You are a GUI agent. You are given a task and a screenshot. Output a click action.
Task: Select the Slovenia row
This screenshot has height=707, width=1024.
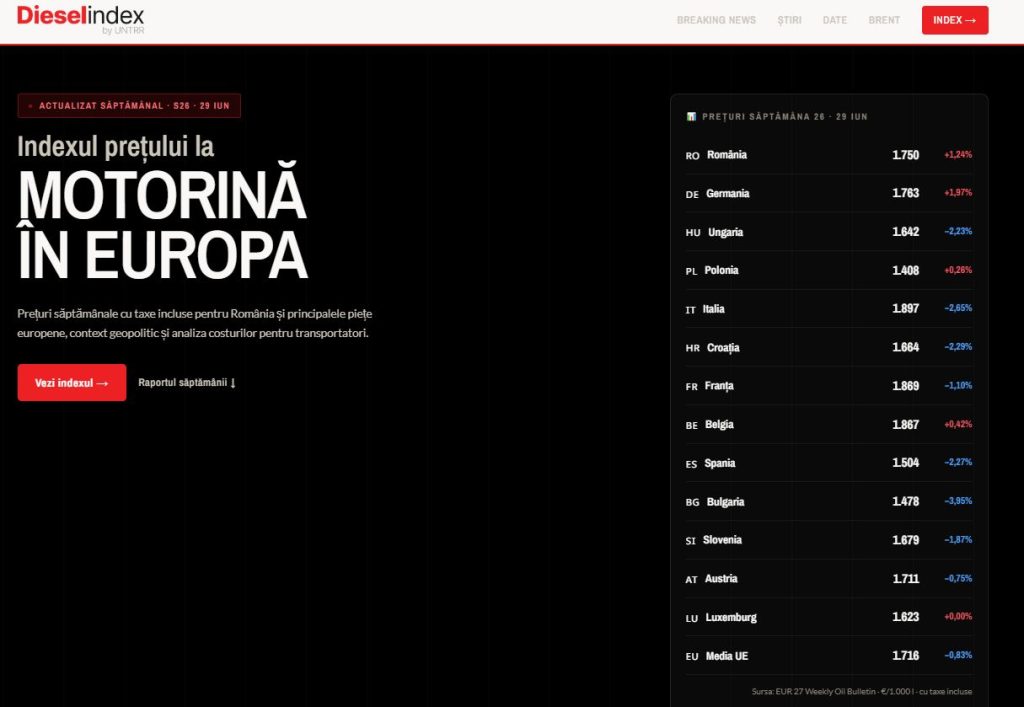(829, 540)
